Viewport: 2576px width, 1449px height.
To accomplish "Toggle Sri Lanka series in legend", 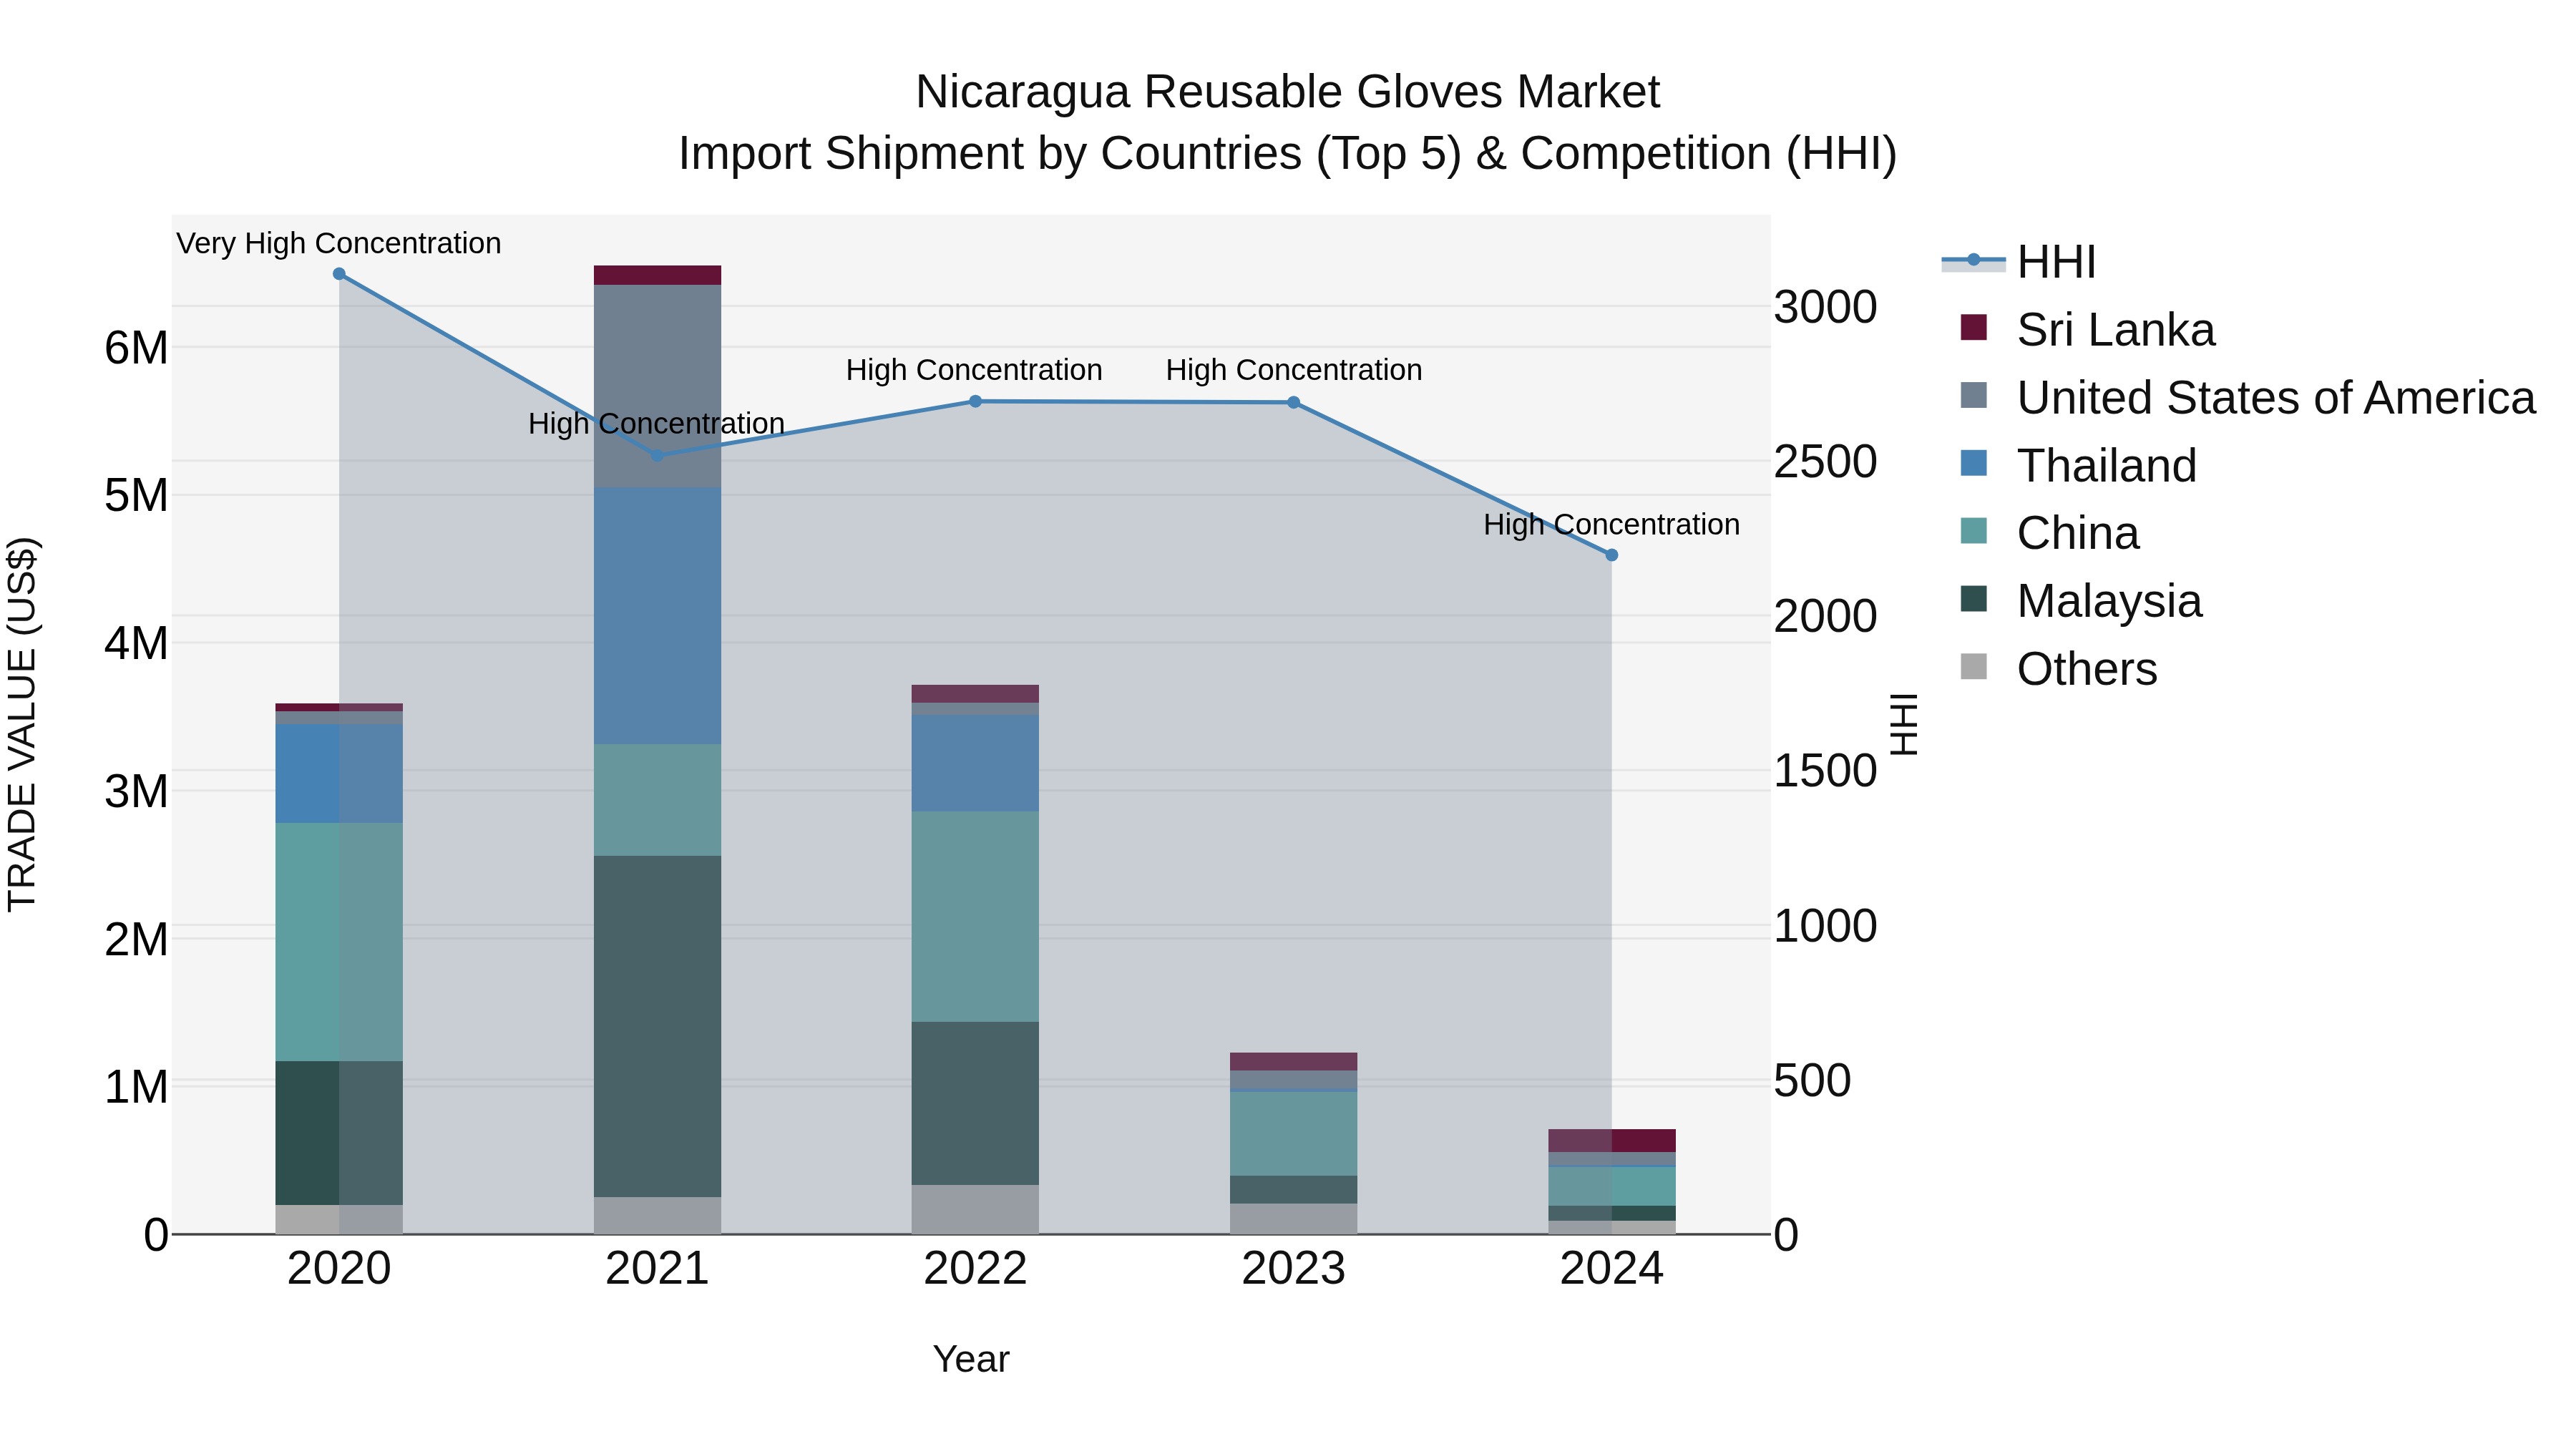I will click(2088, 330).
